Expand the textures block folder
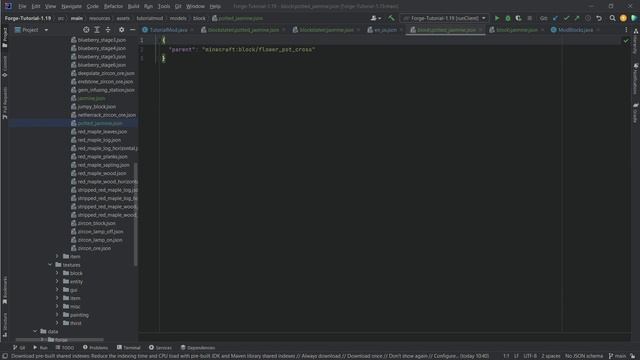640x360 pixels. point(57,273)
